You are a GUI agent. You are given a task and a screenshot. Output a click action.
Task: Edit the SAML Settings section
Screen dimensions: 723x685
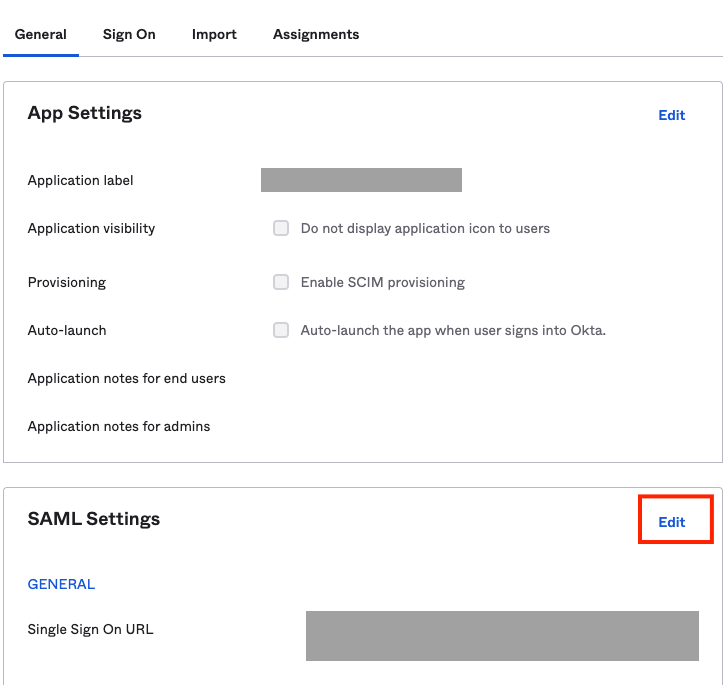coord(671,522)
